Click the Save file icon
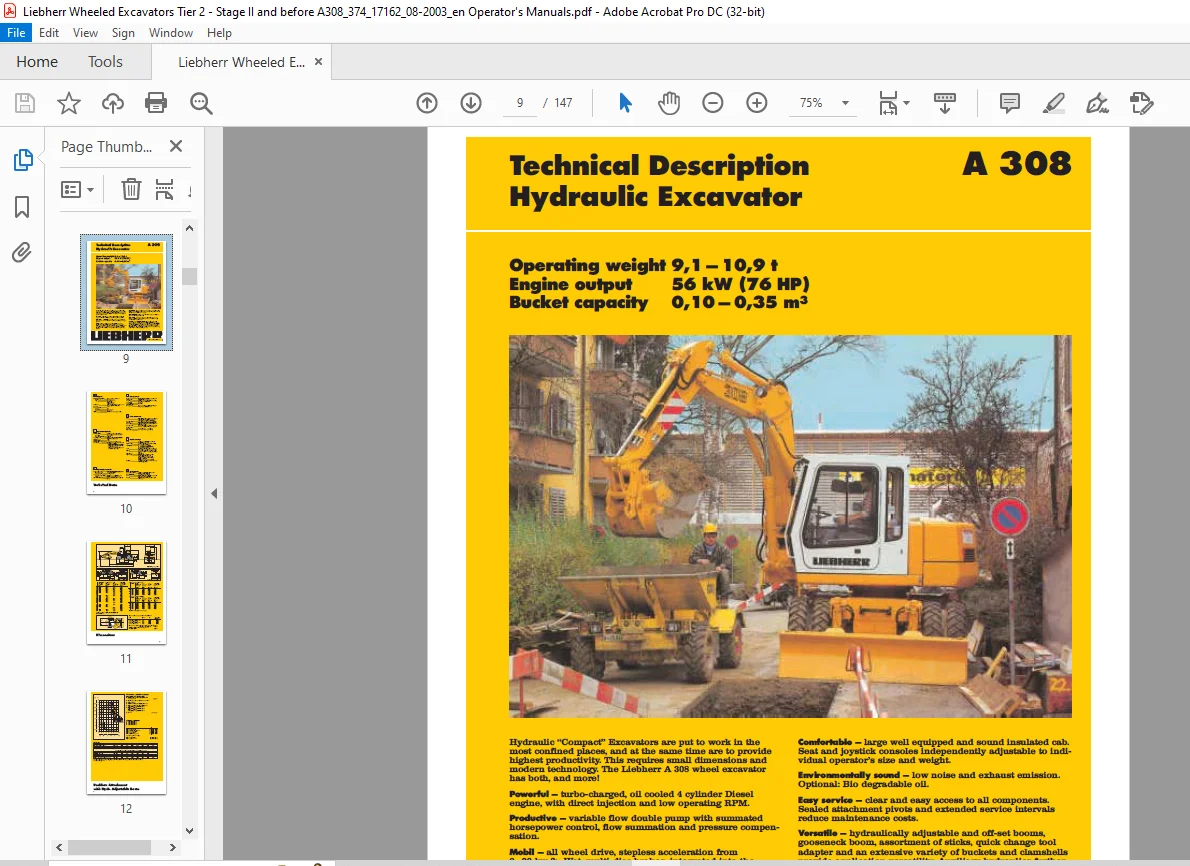Viewport: 1190px width, 866px height. [x=25, y=102]
